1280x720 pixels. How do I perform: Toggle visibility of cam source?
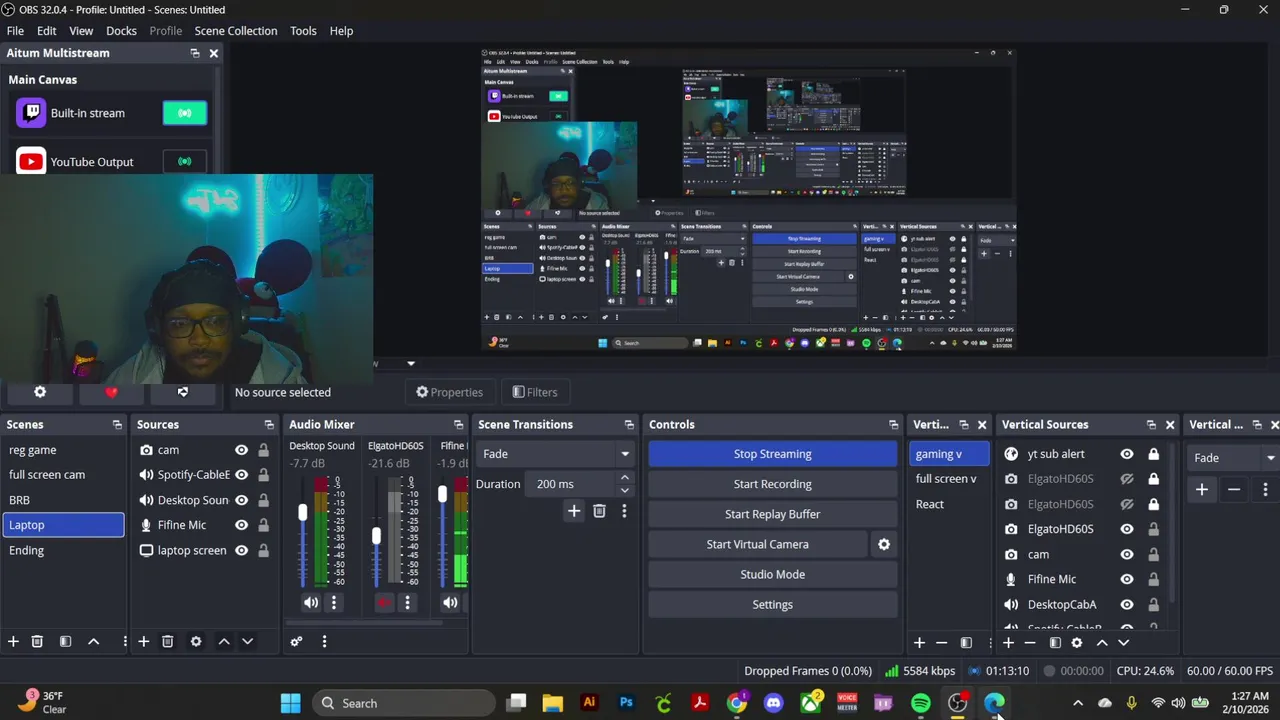pos(241,450)
